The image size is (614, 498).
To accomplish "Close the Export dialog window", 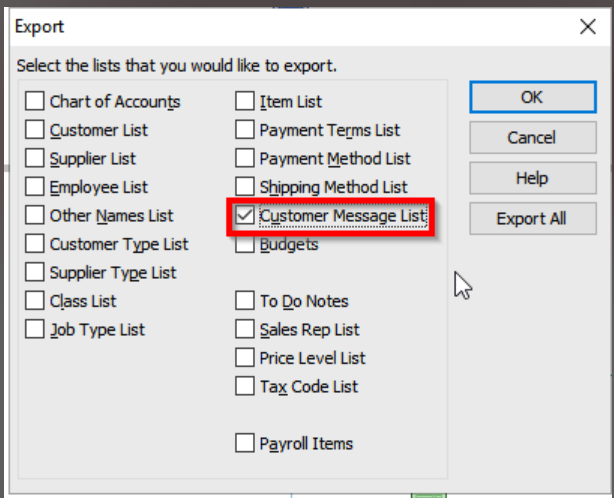I will coord(588,27).
